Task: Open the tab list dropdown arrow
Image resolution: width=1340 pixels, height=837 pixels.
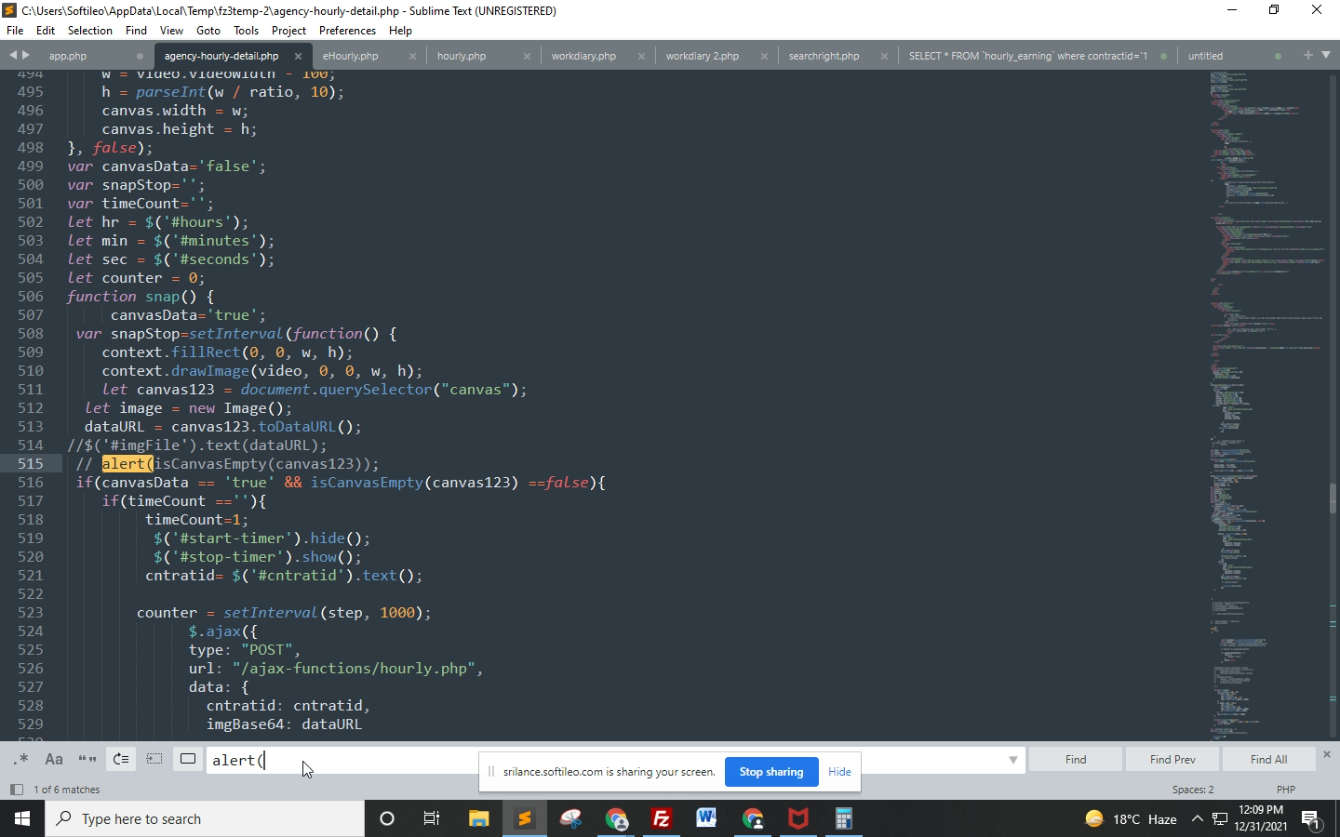Action: [x=1326, y=55]
